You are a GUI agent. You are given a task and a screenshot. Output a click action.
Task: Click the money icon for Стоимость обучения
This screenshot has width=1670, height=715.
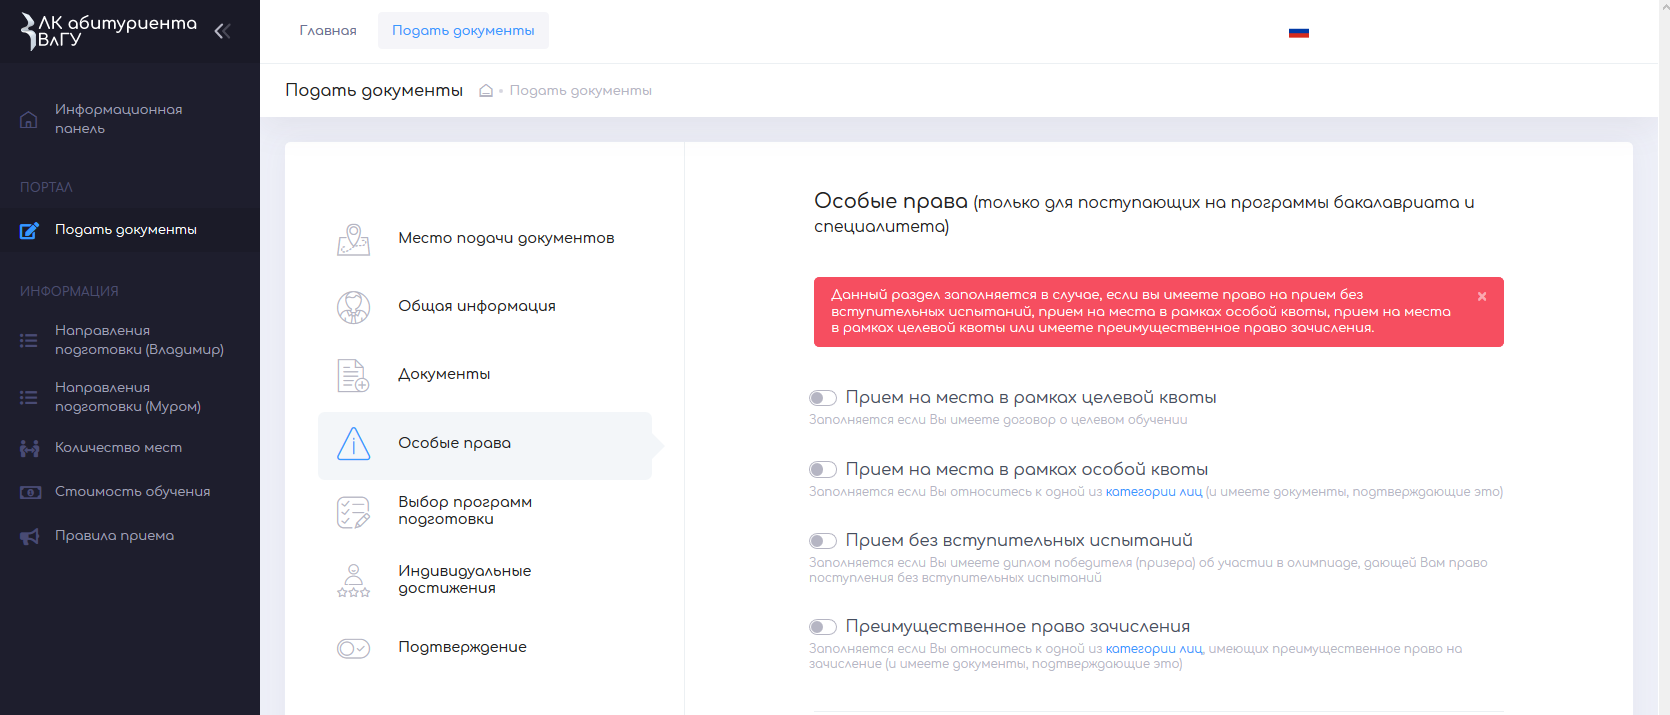click(x=30, y=492)
